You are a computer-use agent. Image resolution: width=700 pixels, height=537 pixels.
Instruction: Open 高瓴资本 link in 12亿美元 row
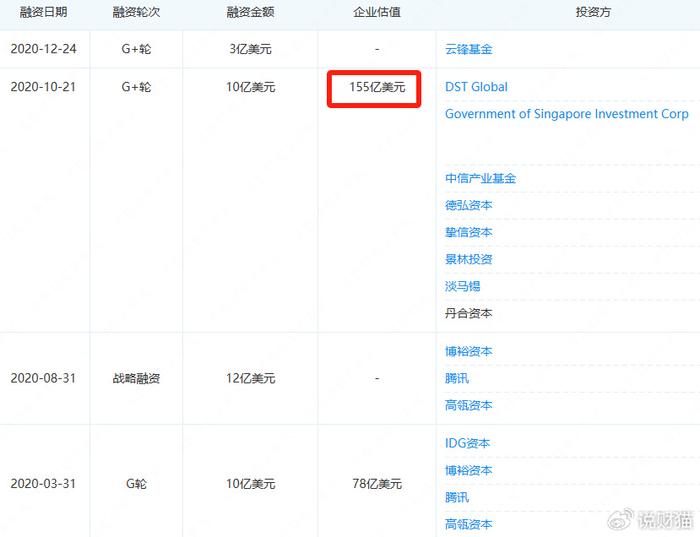pyautogui.click(x=468, y=405)
